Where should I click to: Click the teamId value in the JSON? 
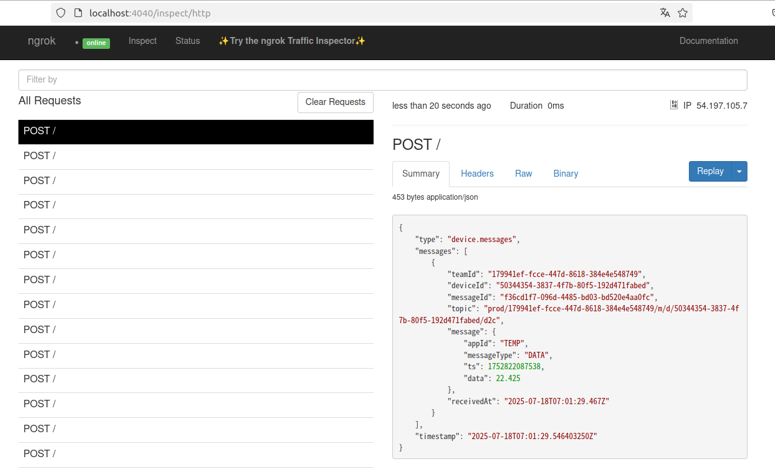564,274
